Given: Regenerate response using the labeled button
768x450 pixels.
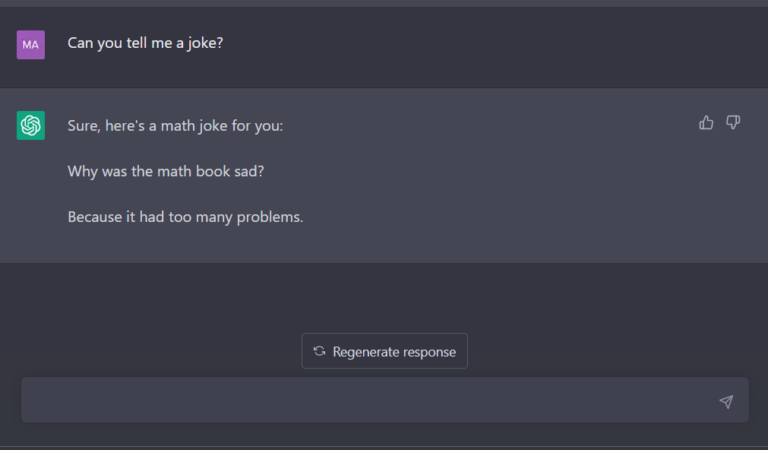Looking at the screenshot, I should pos(384,351).
